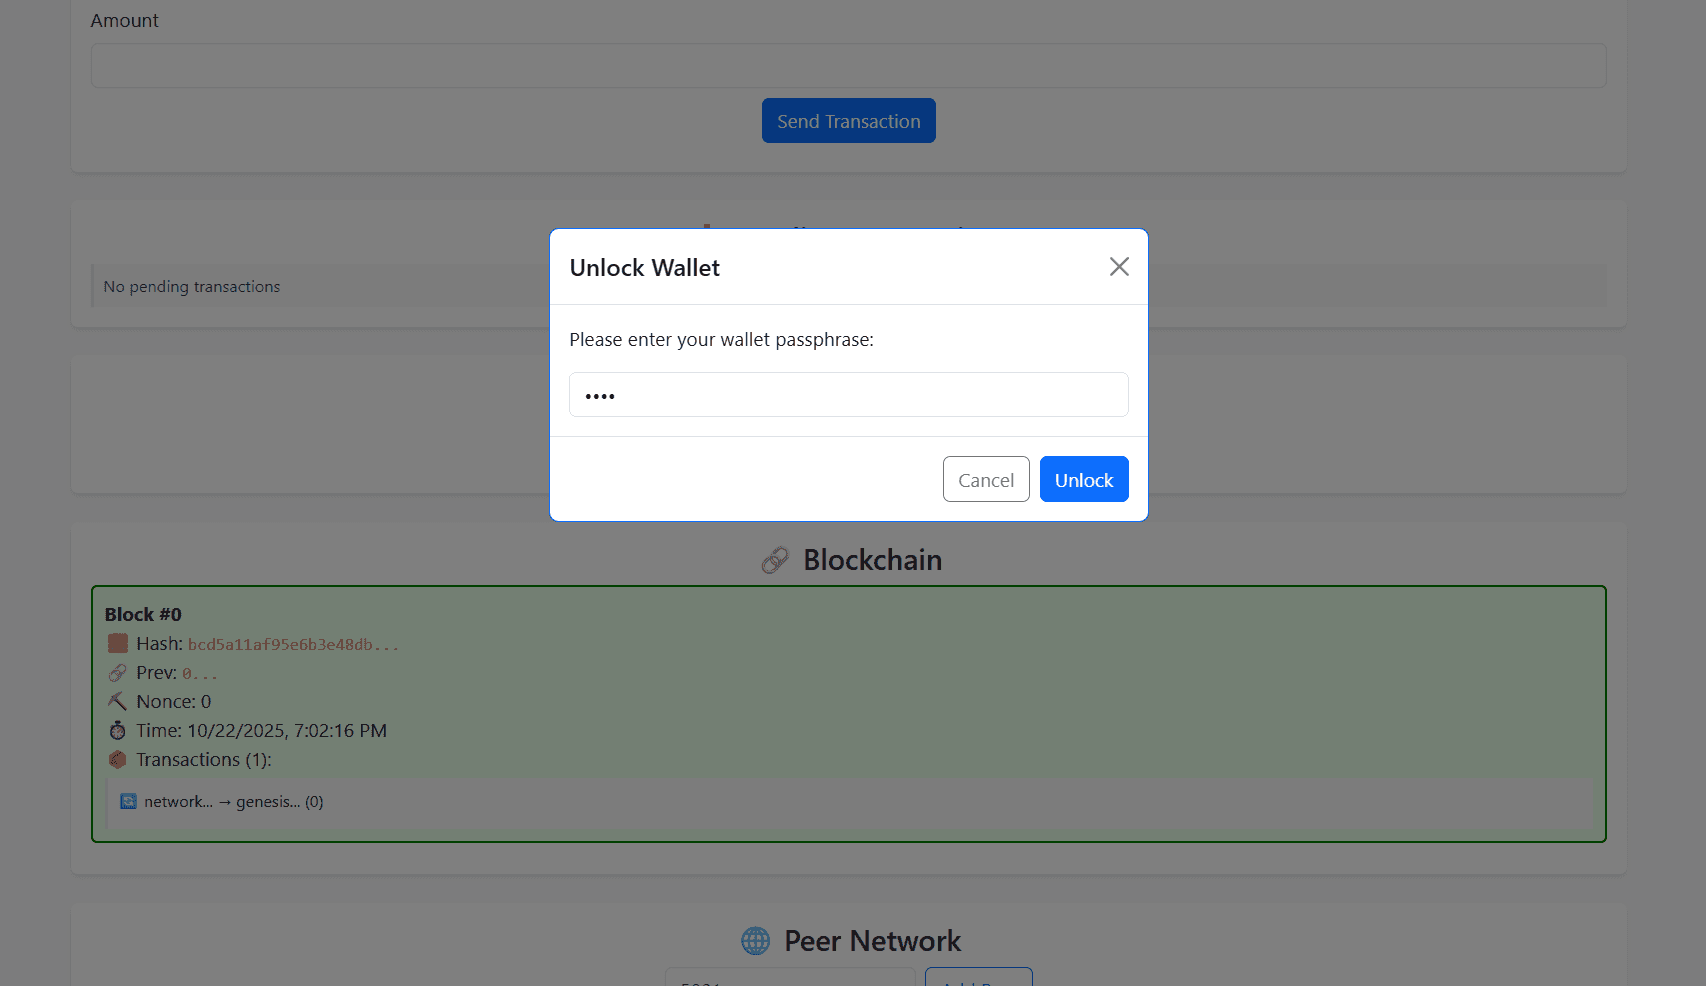Click the Amount input field
Image resolution: width=1706 pixels, height=986 pixels.
[x=848, y=65]
